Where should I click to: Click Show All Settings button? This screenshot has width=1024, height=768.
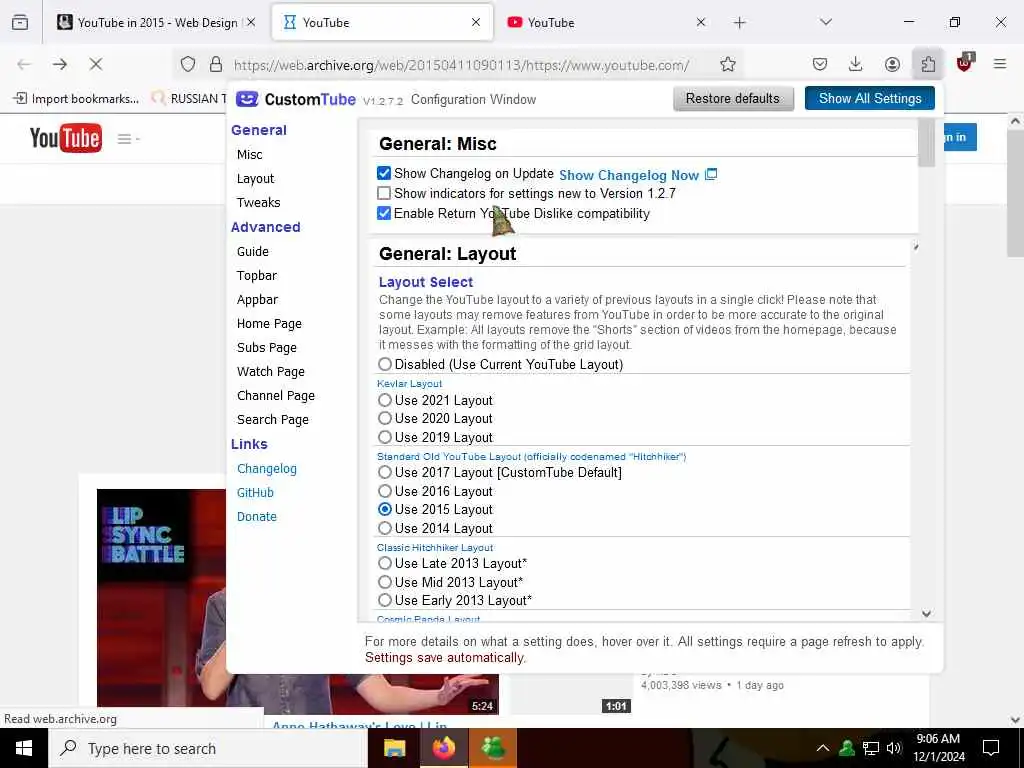pos(869,99)
